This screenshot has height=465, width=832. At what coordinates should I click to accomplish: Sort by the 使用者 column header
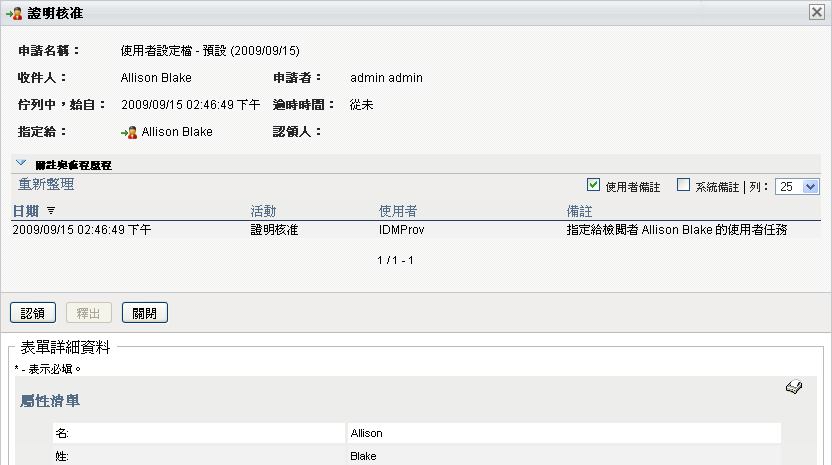click(398, 211)
